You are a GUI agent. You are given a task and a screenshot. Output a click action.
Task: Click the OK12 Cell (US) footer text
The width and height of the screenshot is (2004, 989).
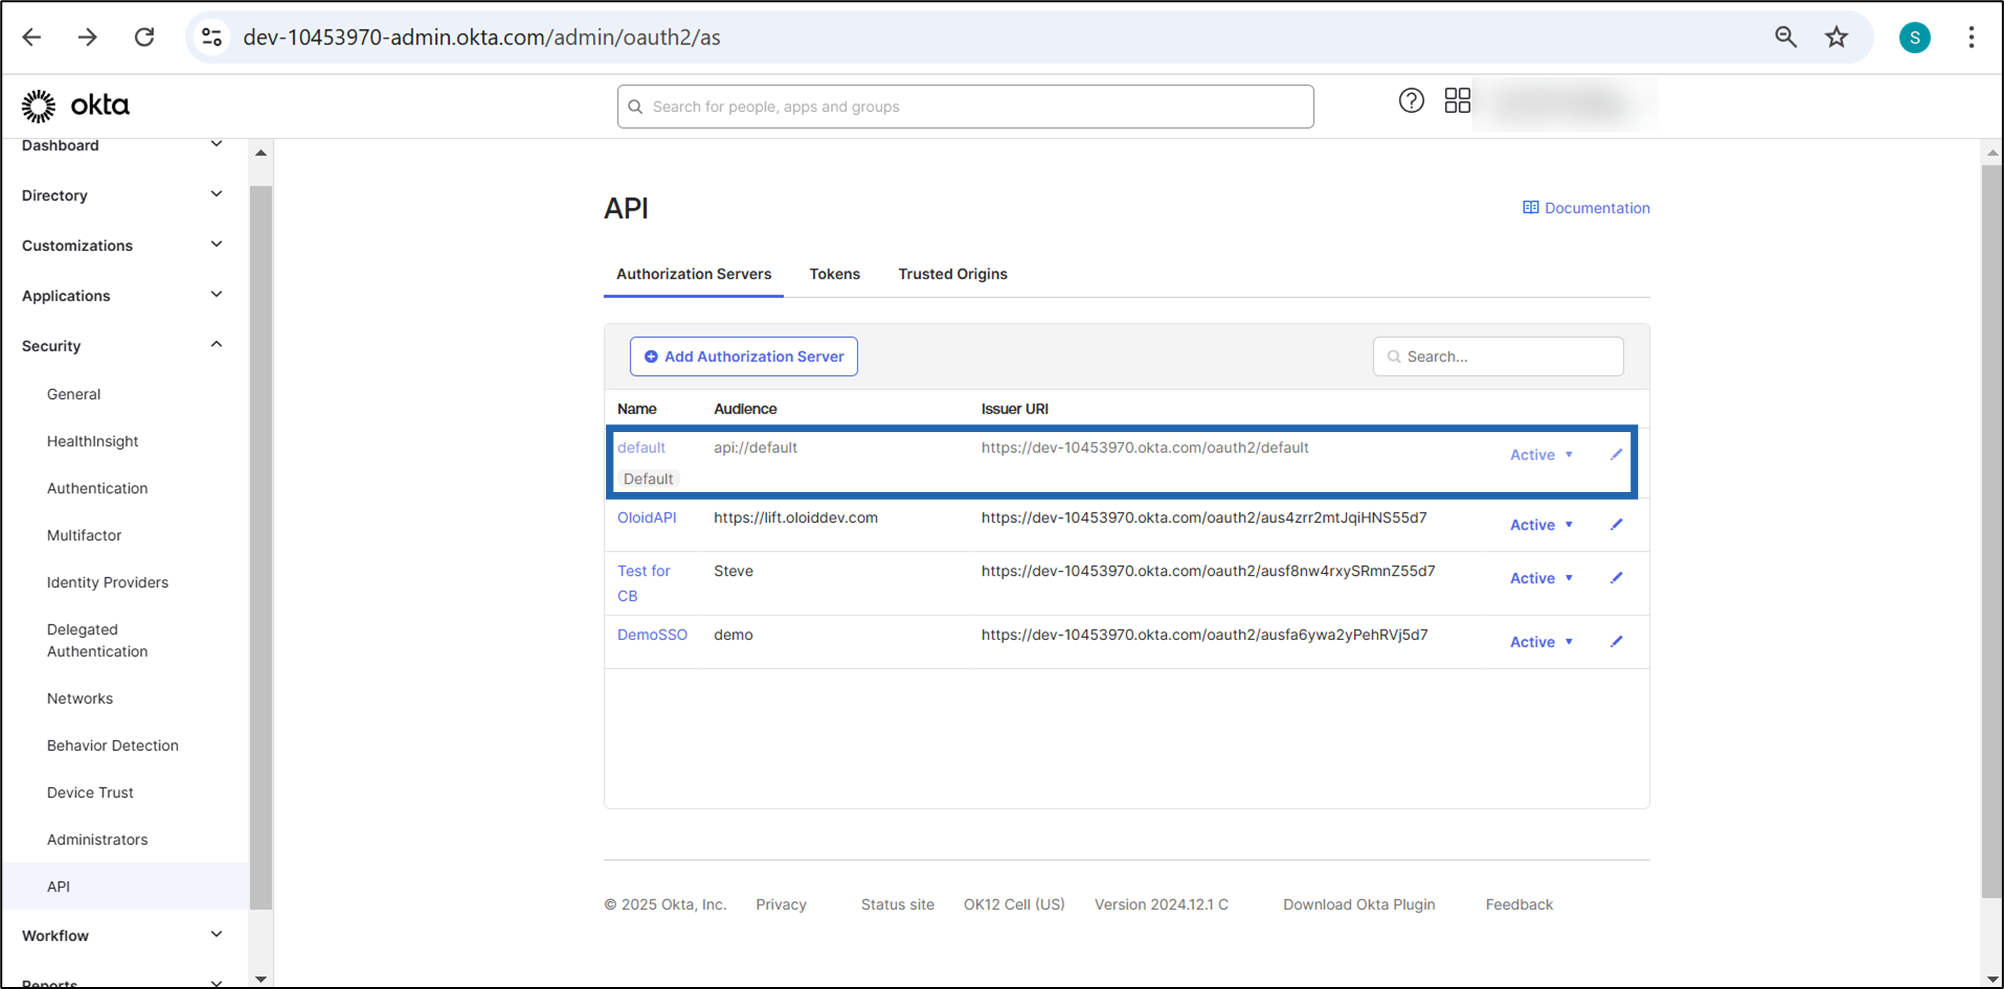(x=1014, y=904)
